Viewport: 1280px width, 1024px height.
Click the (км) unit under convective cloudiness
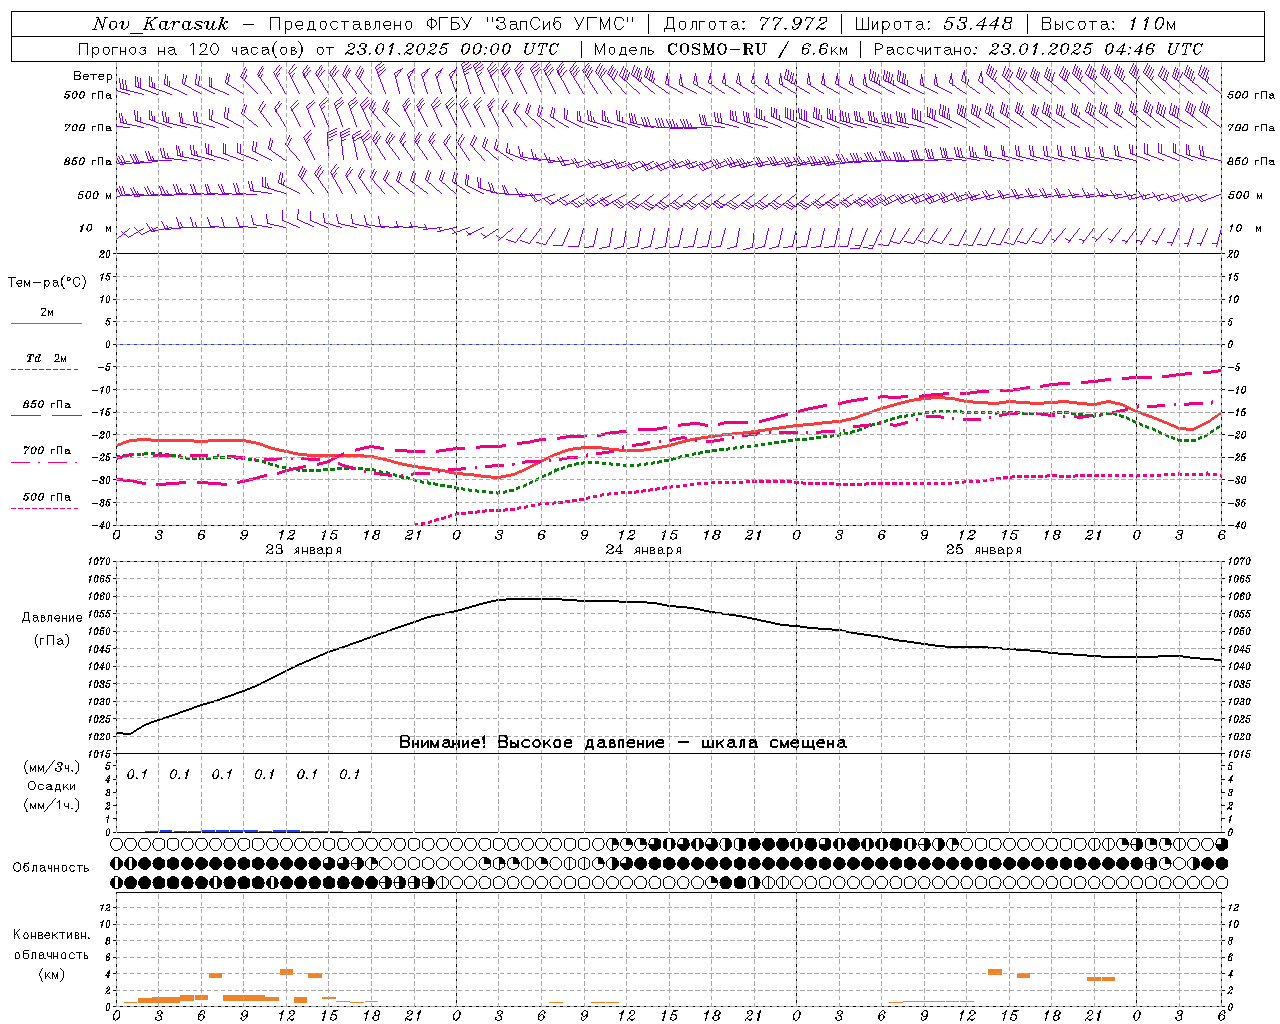click(x=51, y=974)
